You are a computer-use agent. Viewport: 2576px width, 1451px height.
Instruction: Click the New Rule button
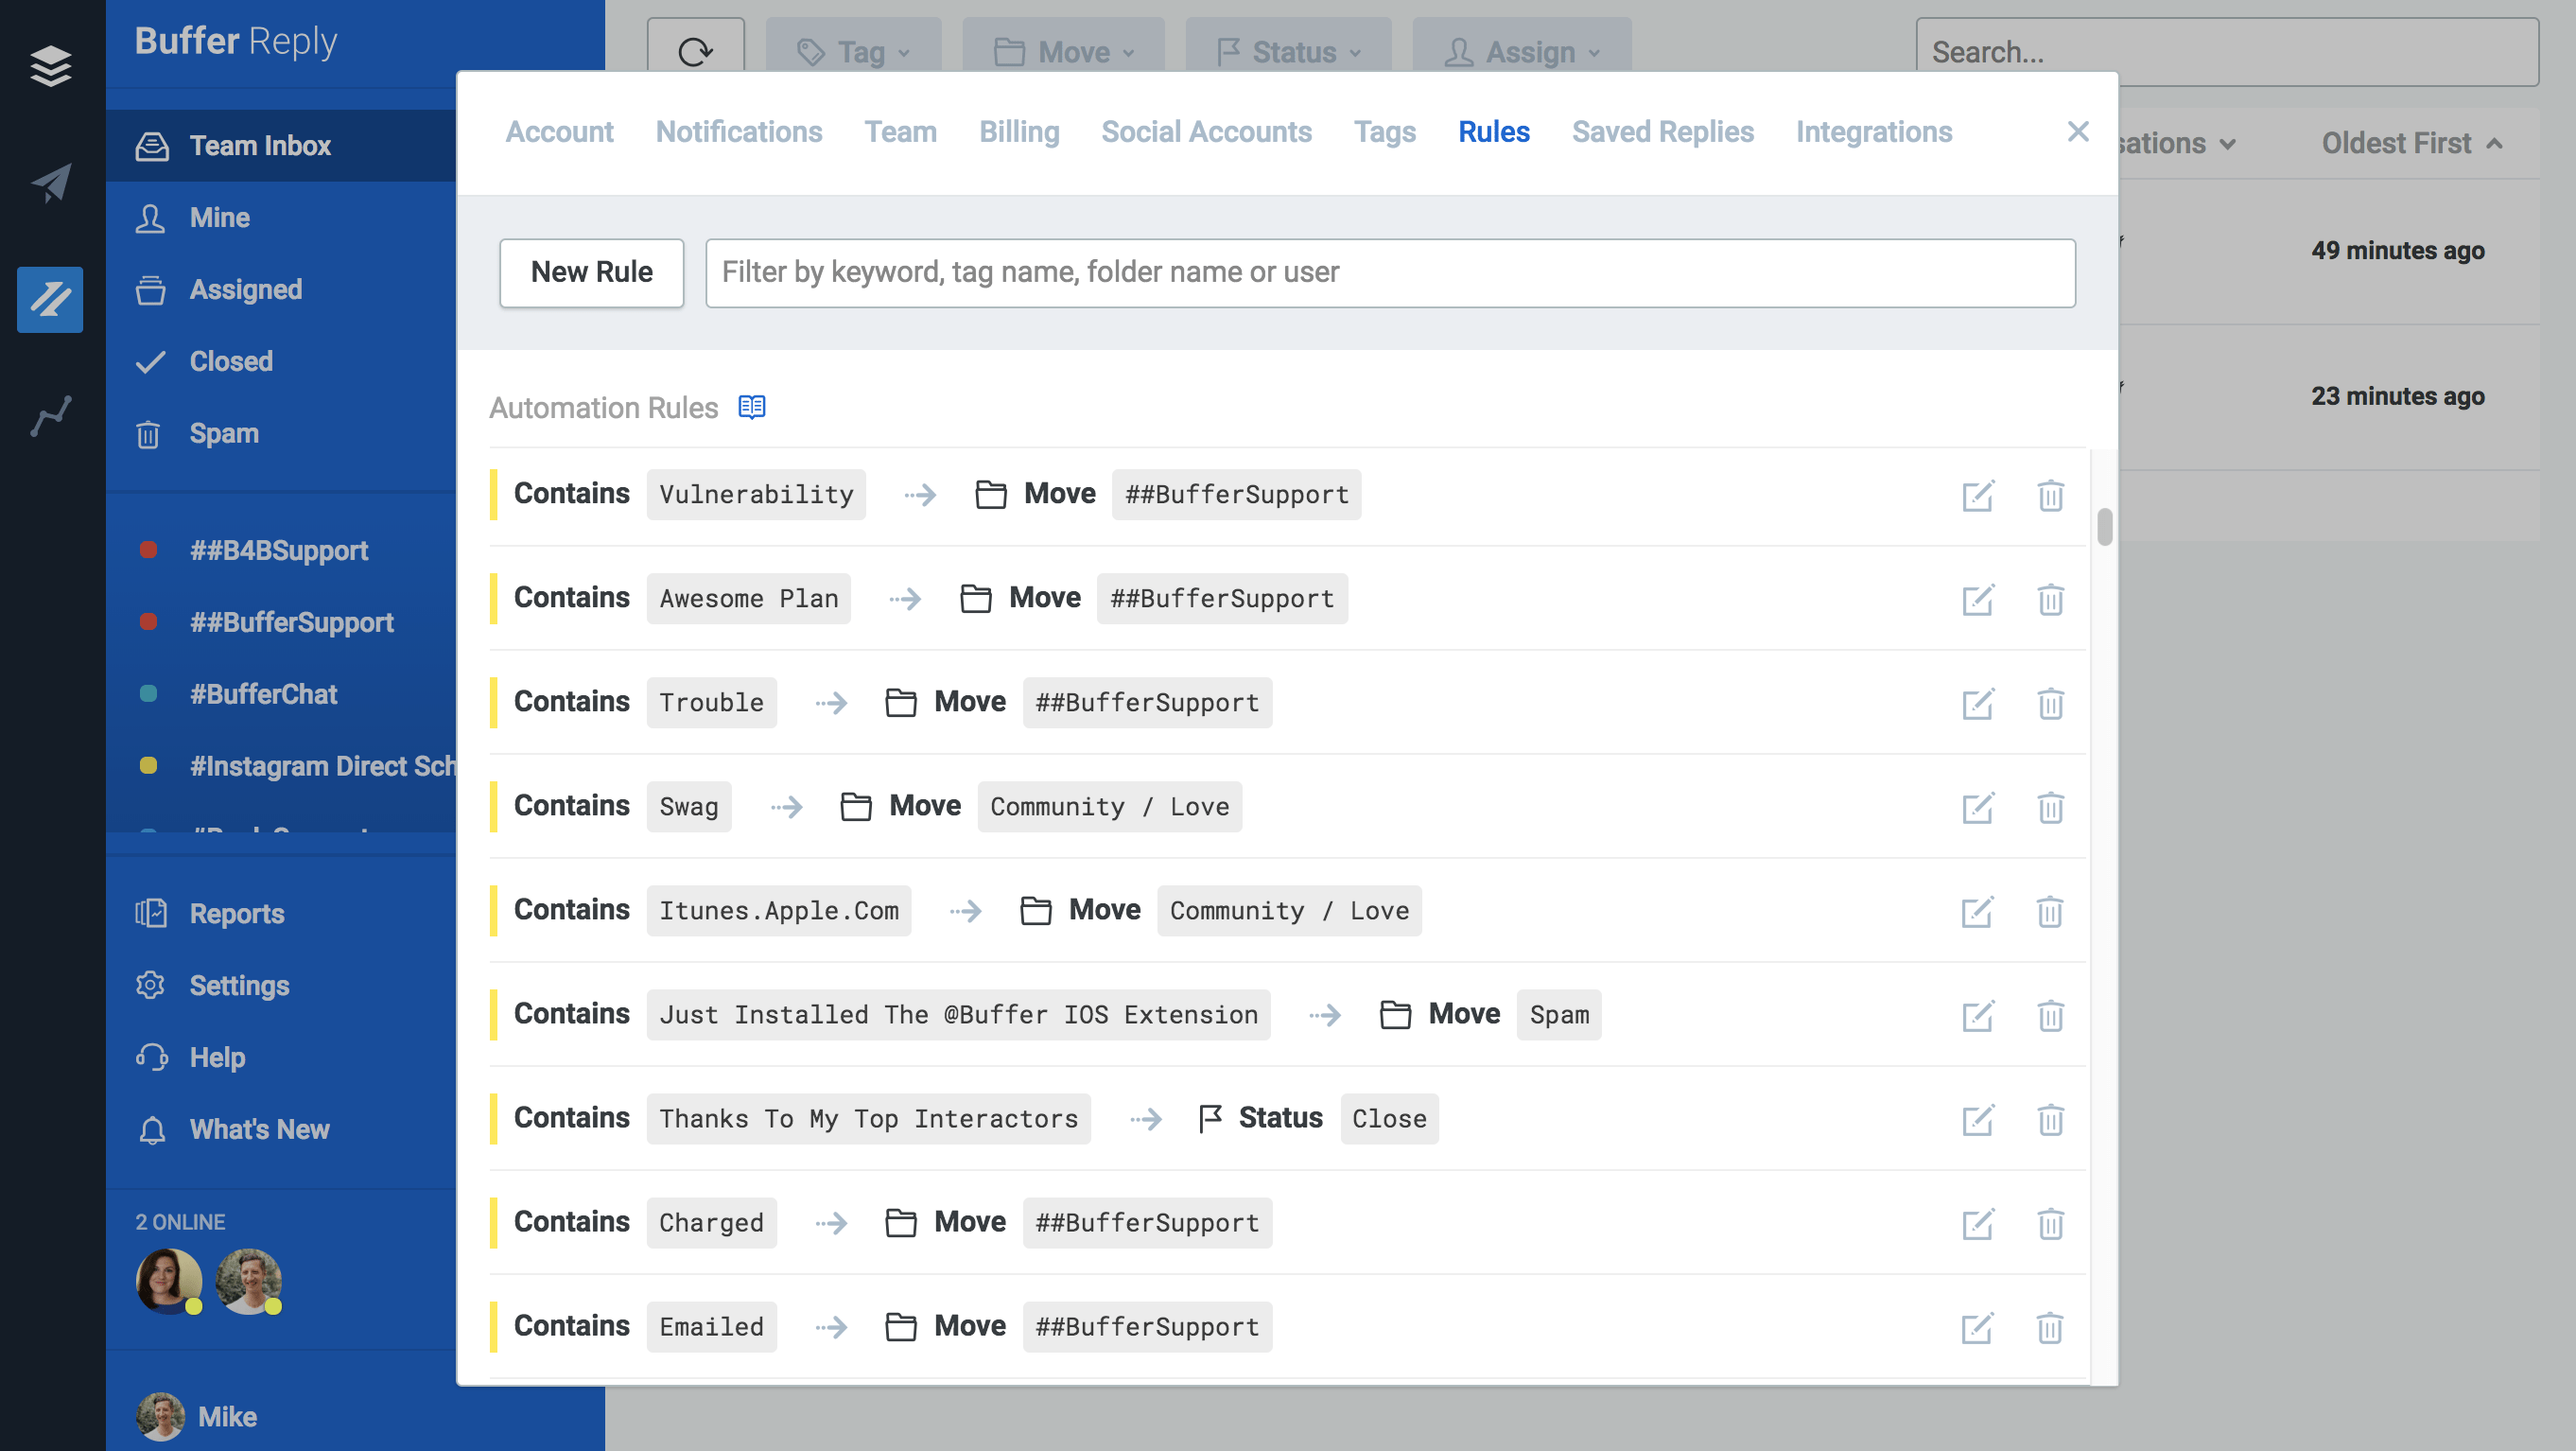pos(591,272)
